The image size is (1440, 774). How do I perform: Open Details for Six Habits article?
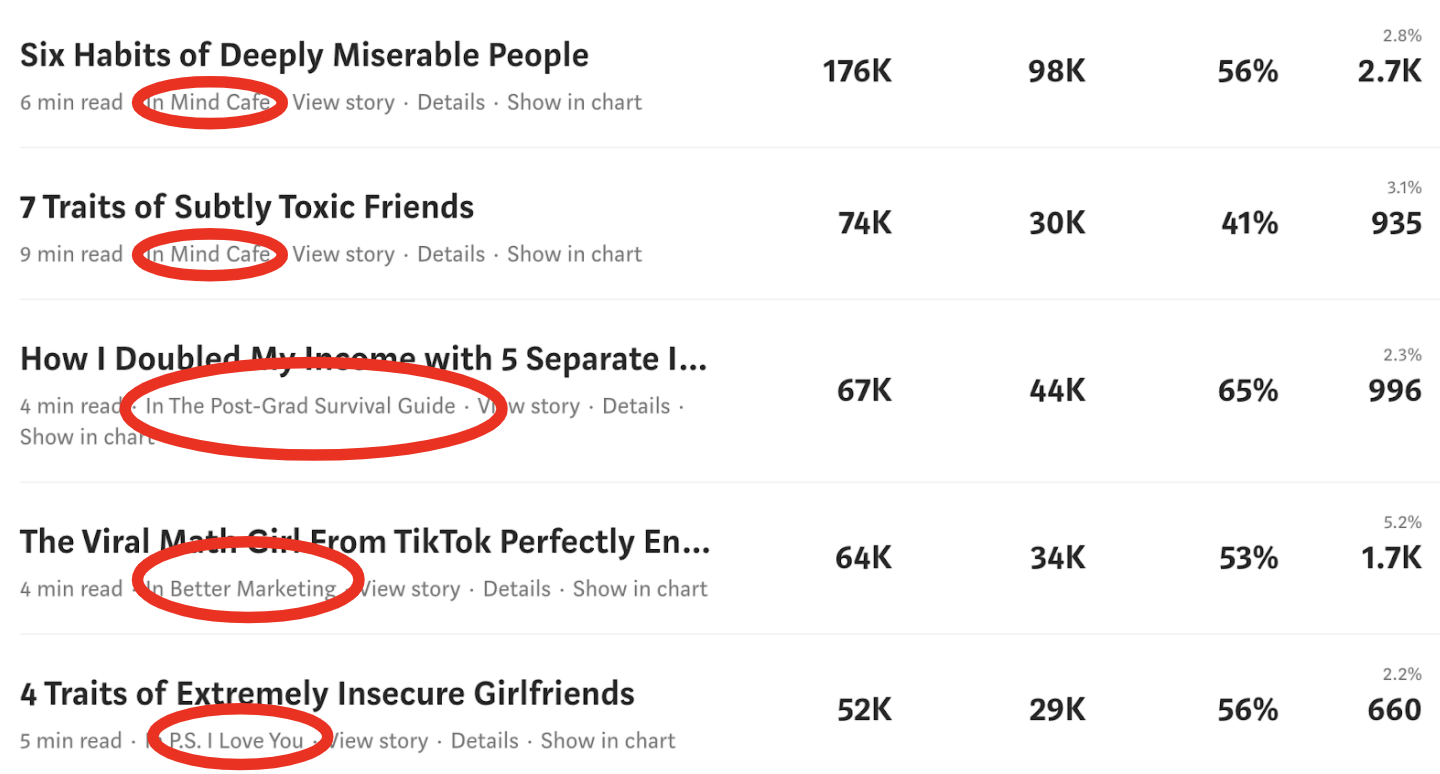451,102
